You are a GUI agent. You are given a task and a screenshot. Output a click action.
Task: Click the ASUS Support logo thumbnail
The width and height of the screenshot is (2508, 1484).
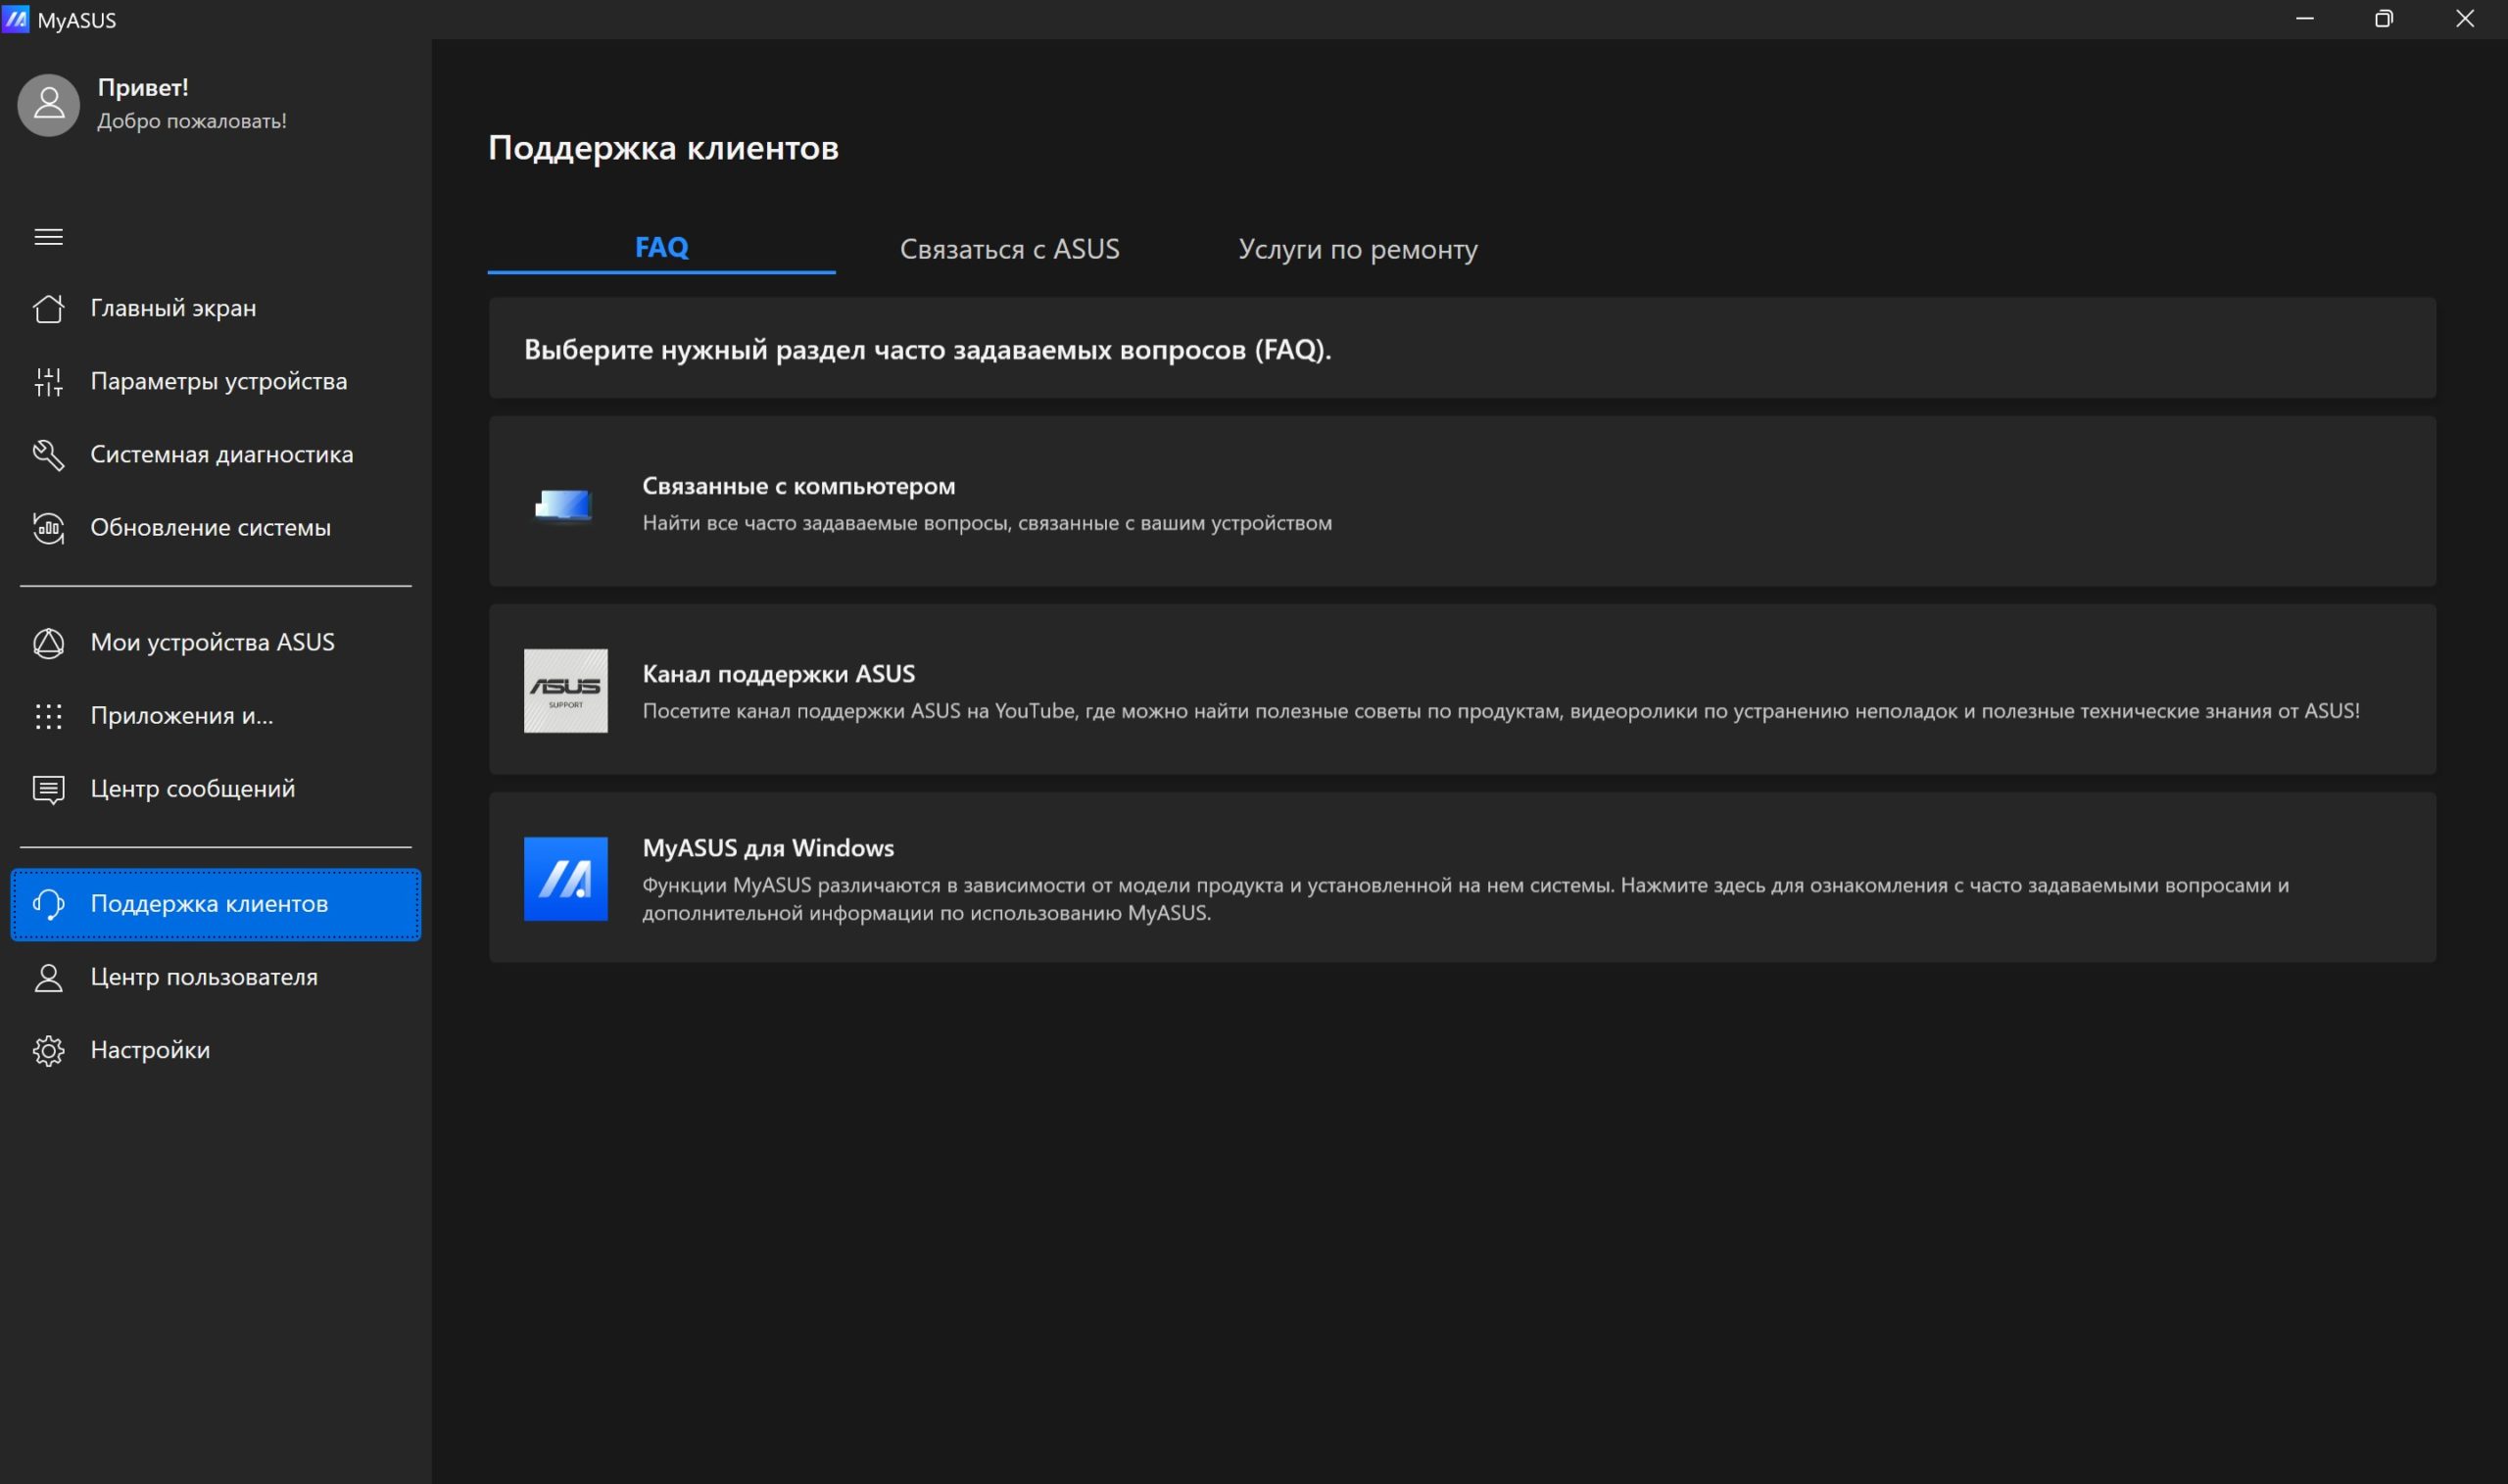point(565,691)
